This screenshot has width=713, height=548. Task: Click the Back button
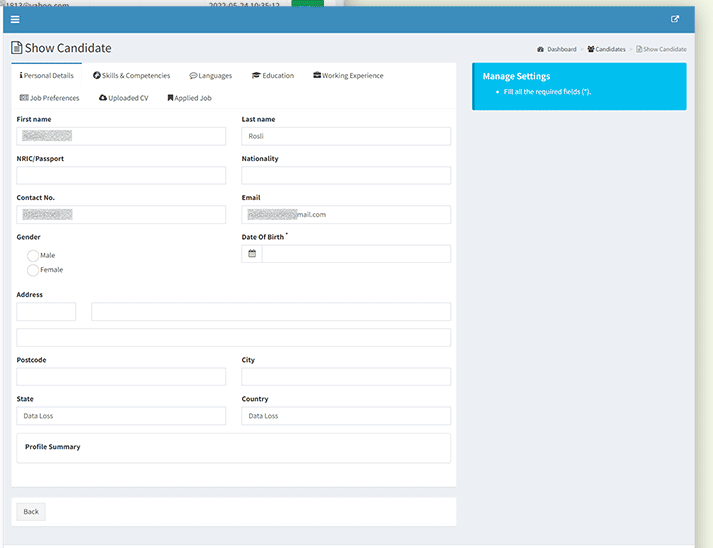click(x=31, y=512)
